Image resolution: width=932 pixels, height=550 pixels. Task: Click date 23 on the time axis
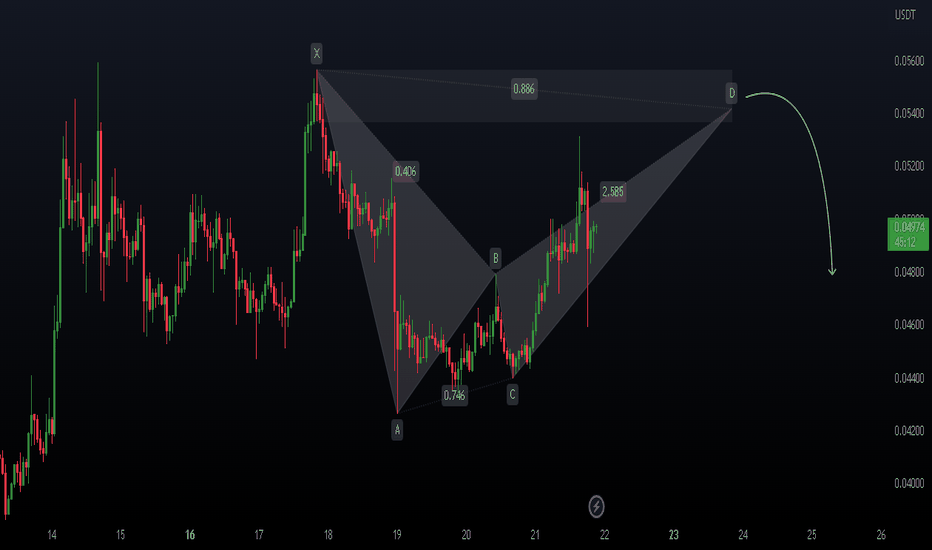pyautogui.click(x=673, y=535)
